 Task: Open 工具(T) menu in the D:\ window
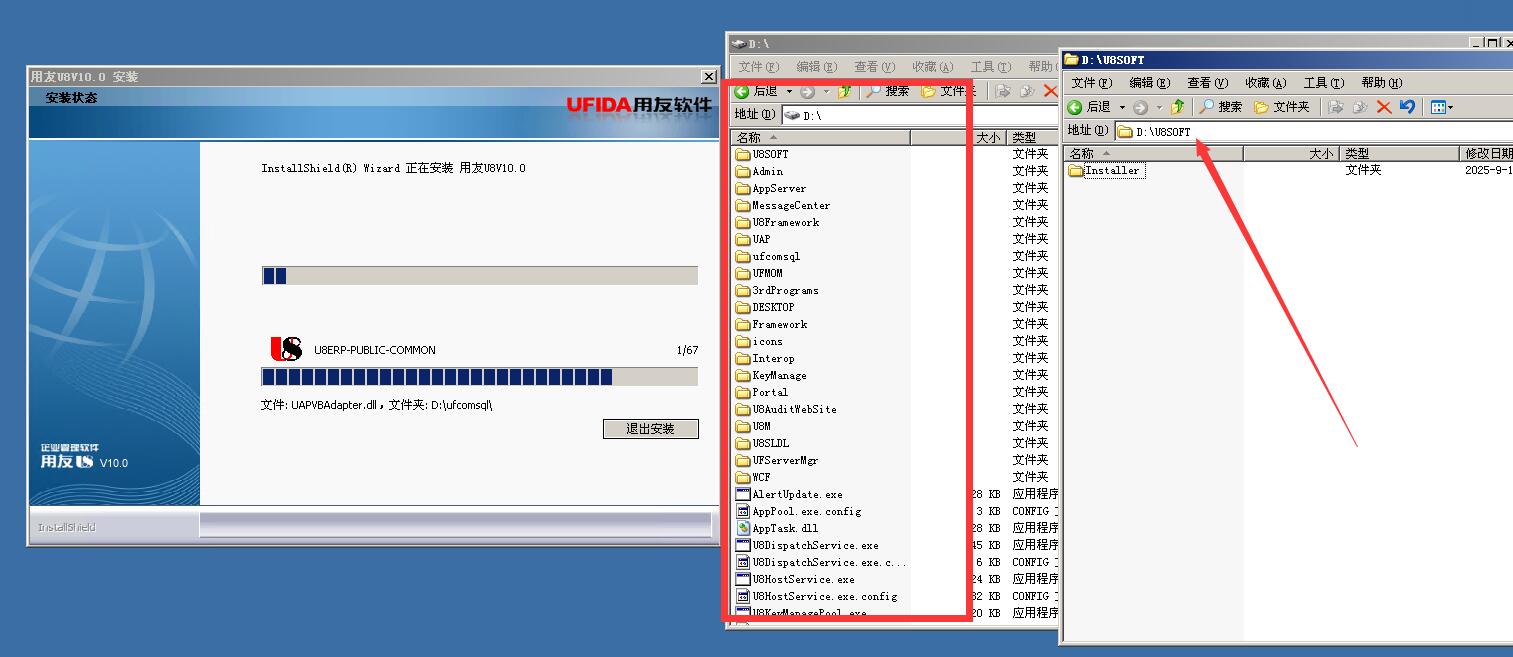click(x=990, y=67)
